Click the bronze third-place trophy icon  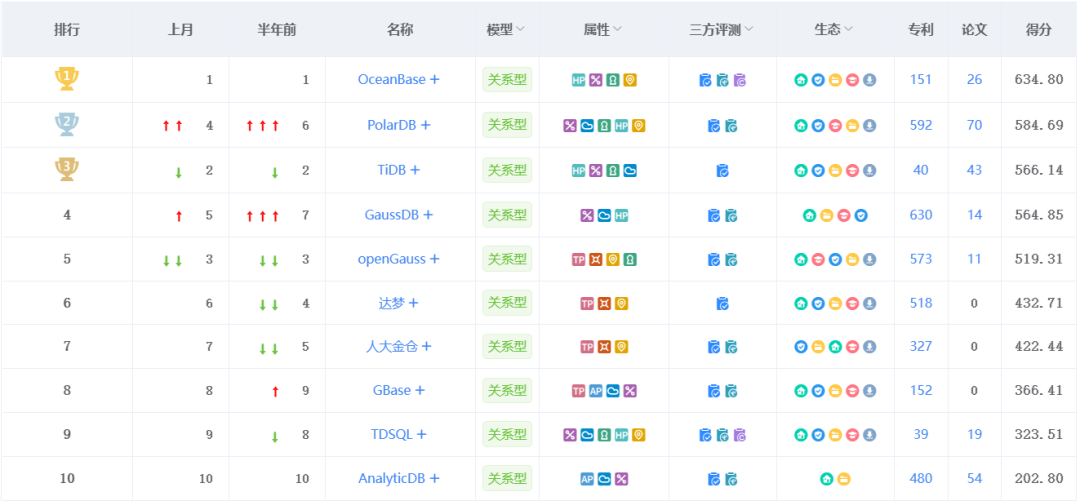67,170
